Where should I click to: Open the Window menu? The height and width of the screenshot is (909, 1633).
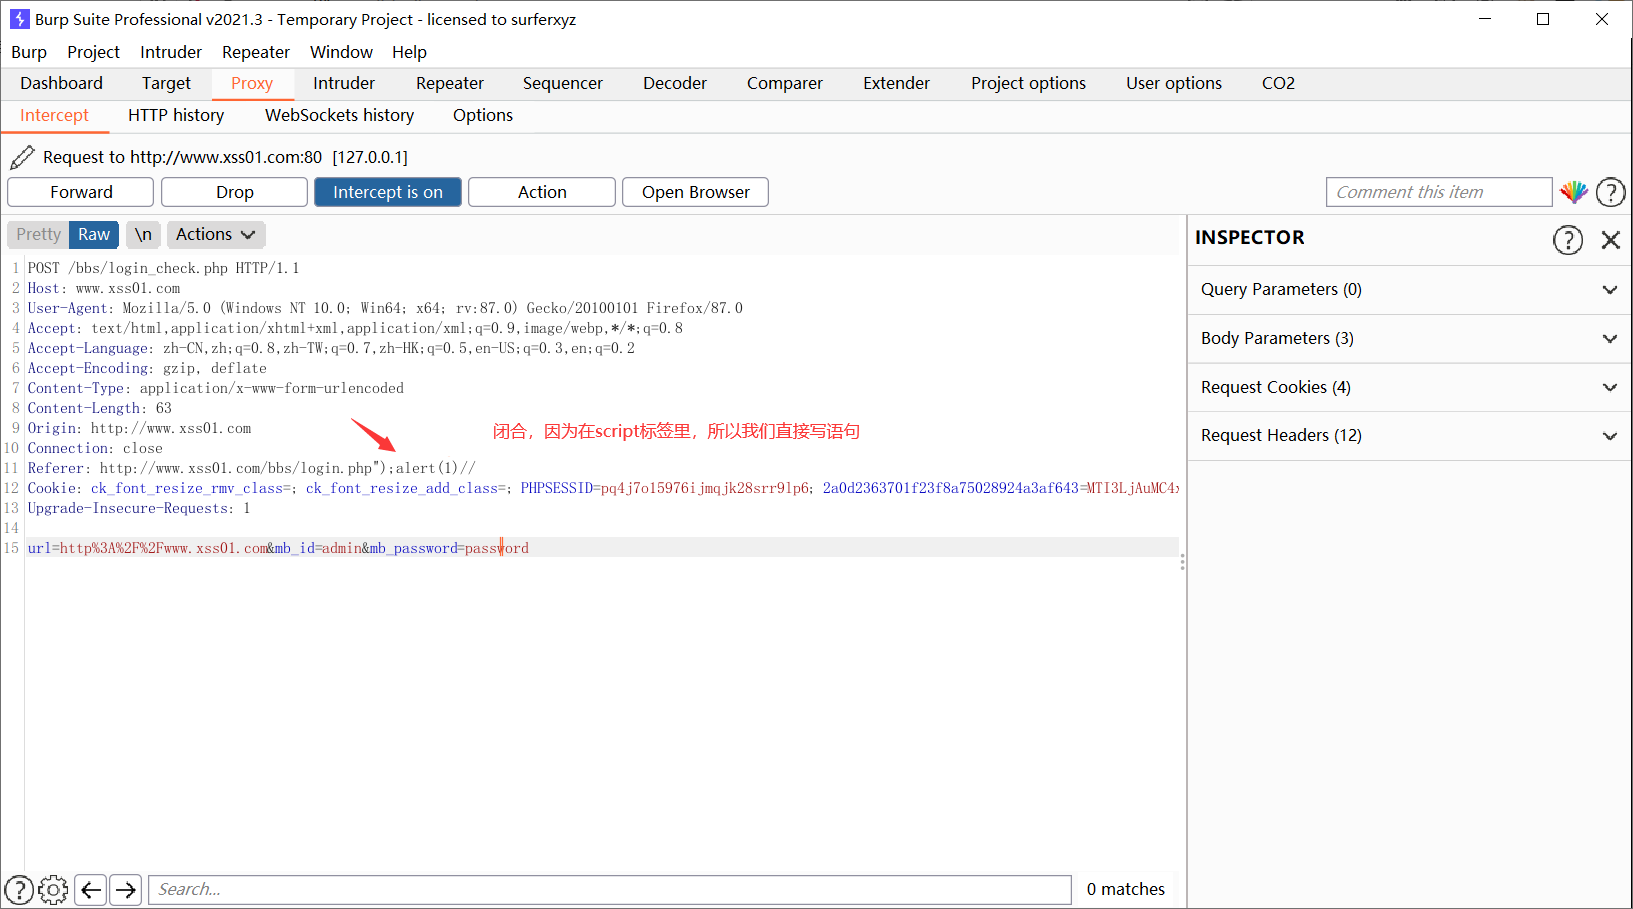[x=341, y=52]
